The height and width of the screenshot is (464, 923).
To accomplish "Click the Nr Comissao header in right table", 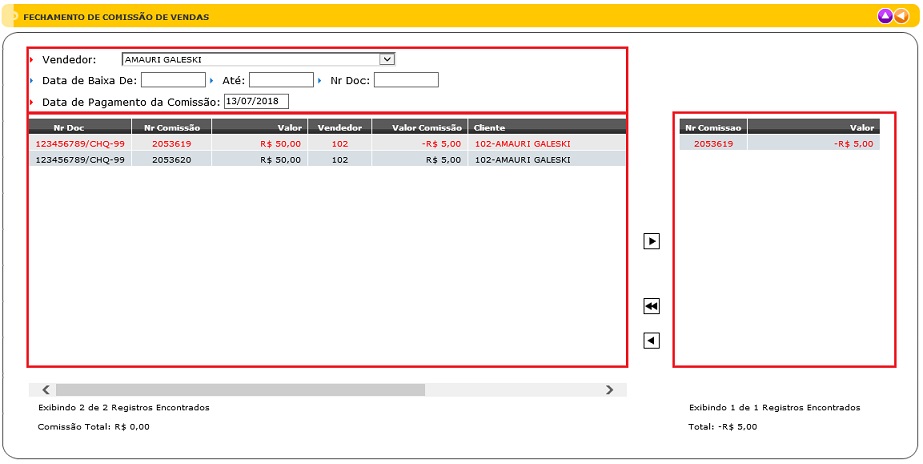I will (713, 127).
